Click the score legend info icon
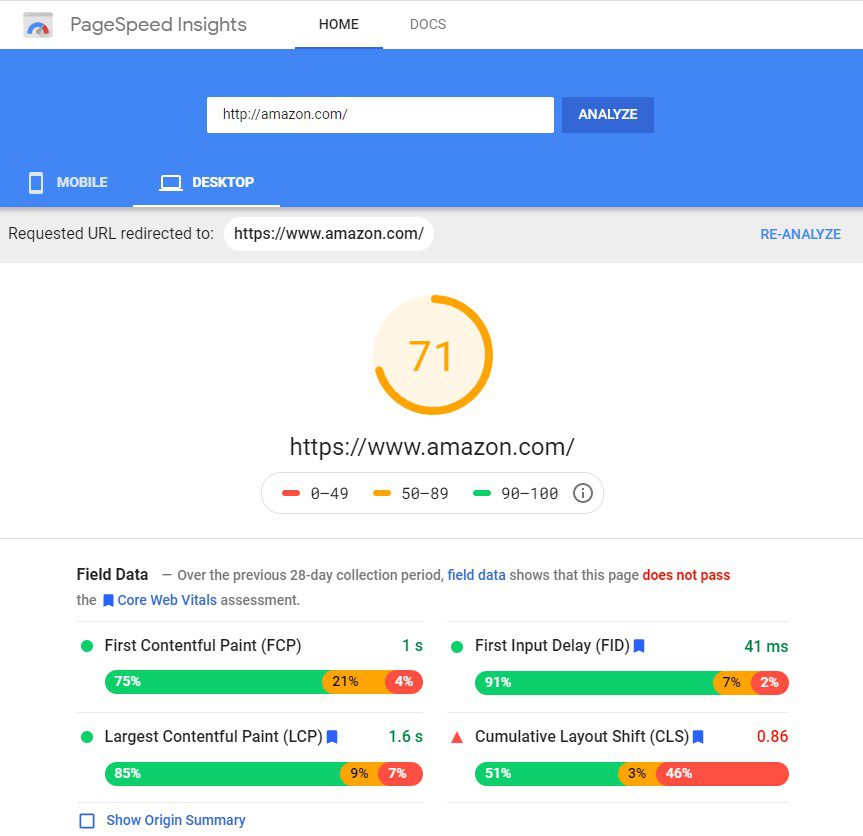The height and width of the screenshot is (836, 863). pyautogui.click(x=583, y=493)
